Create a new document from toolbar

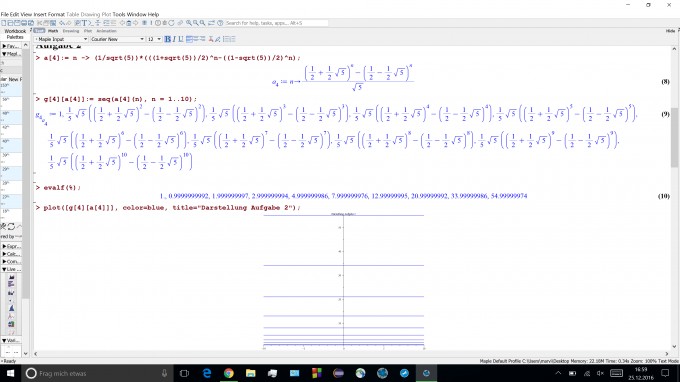pos(3,23)
